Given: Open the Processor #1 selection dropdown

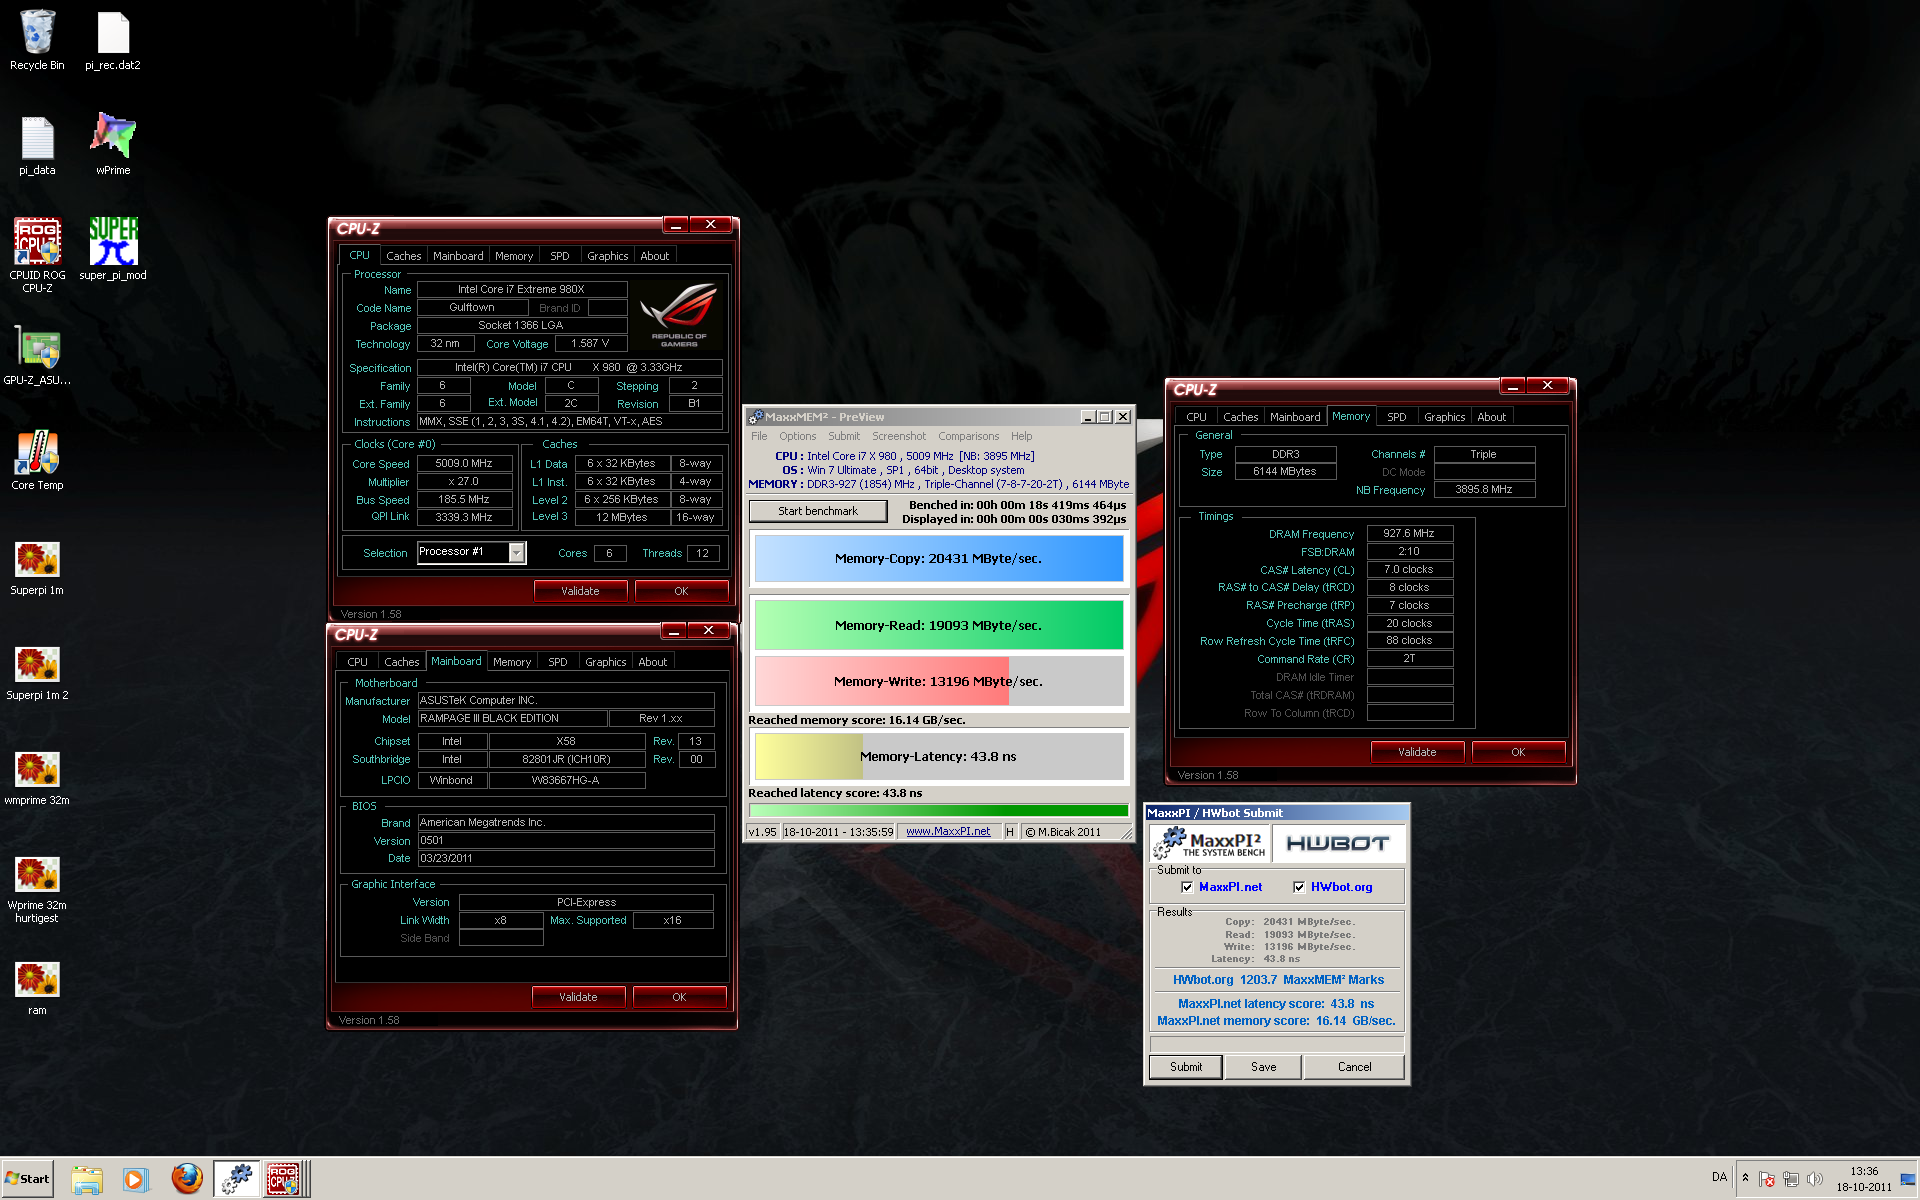Looking at the screenshot, I should [517, 553].
